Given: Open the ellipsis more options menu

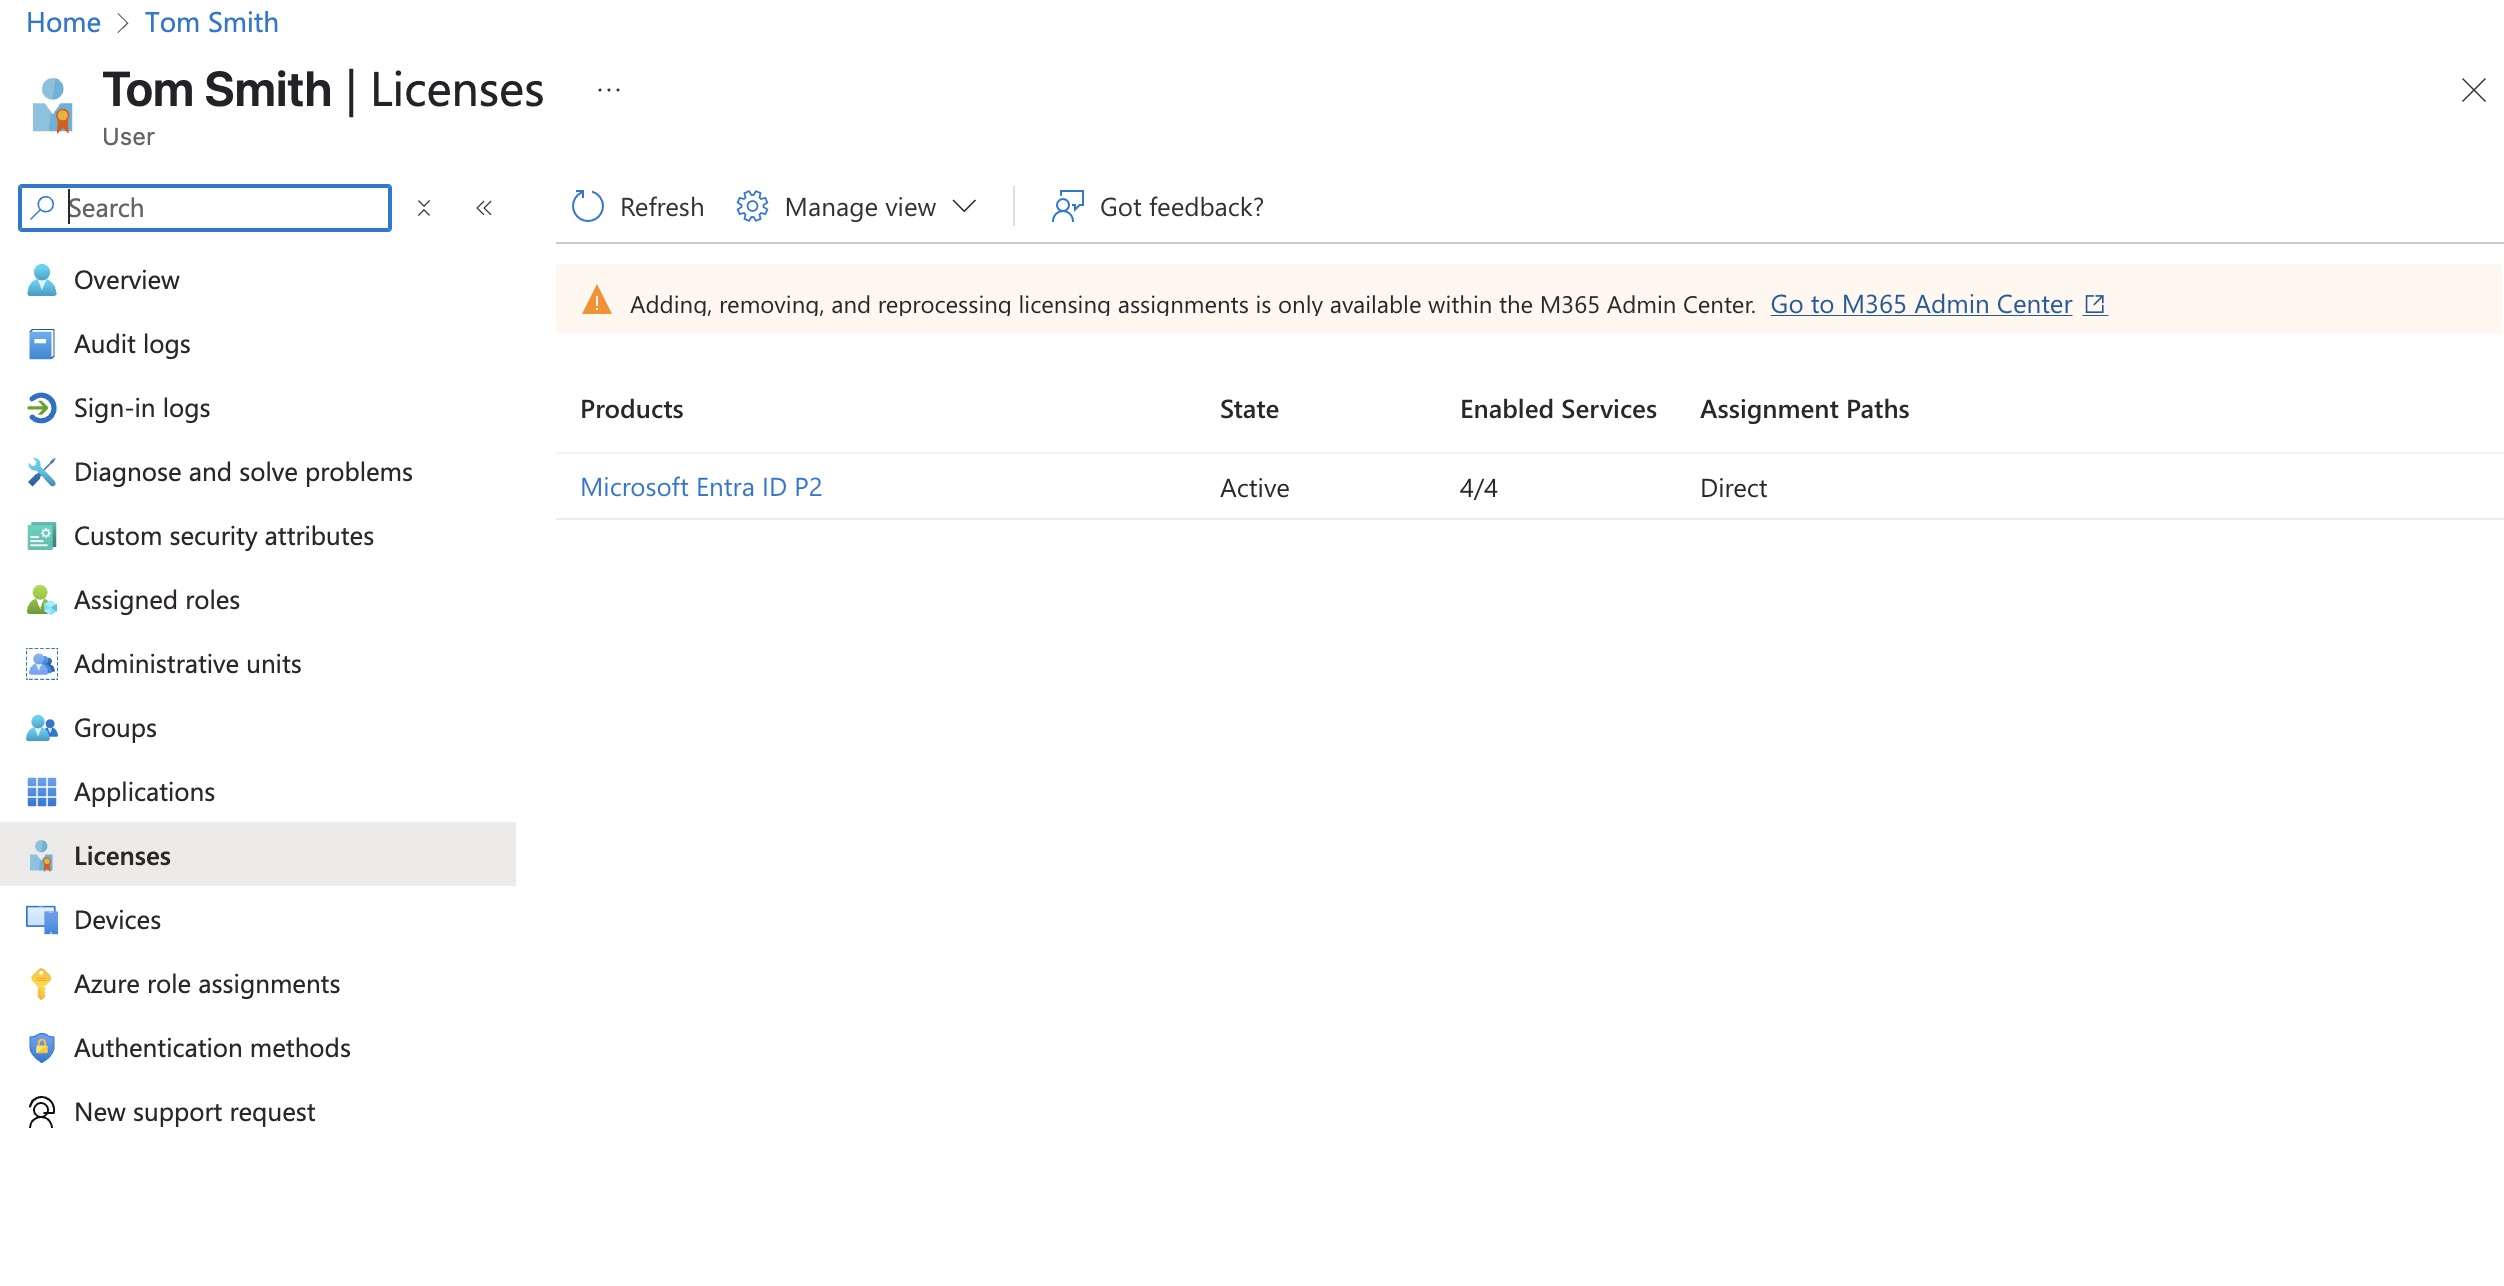Looking at the screenshot, I should click(x=609, y=90).
